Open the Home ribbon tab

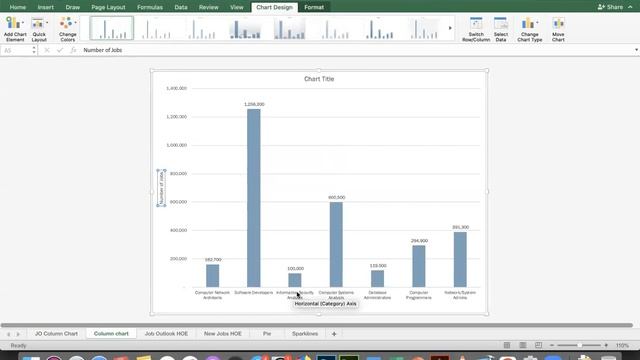(x=18, y=7)
